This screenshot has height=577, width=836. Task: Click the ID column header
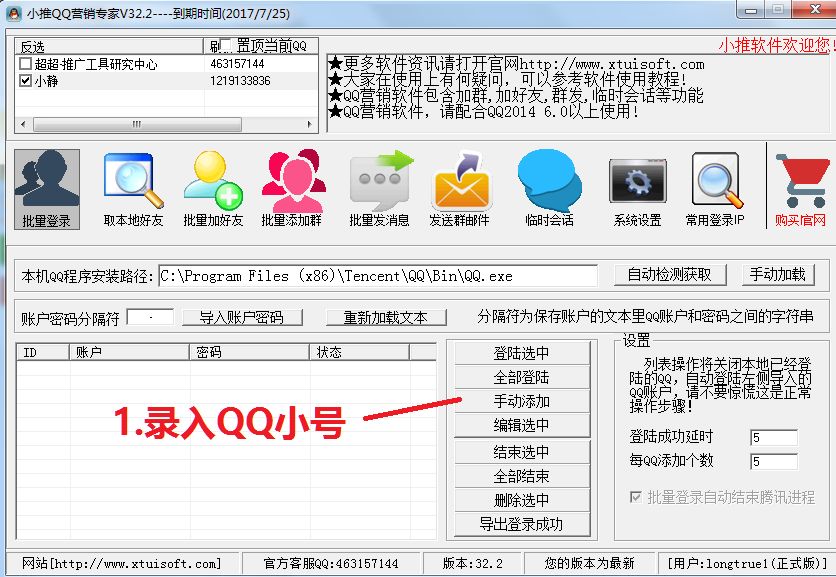tap(43, 352)
